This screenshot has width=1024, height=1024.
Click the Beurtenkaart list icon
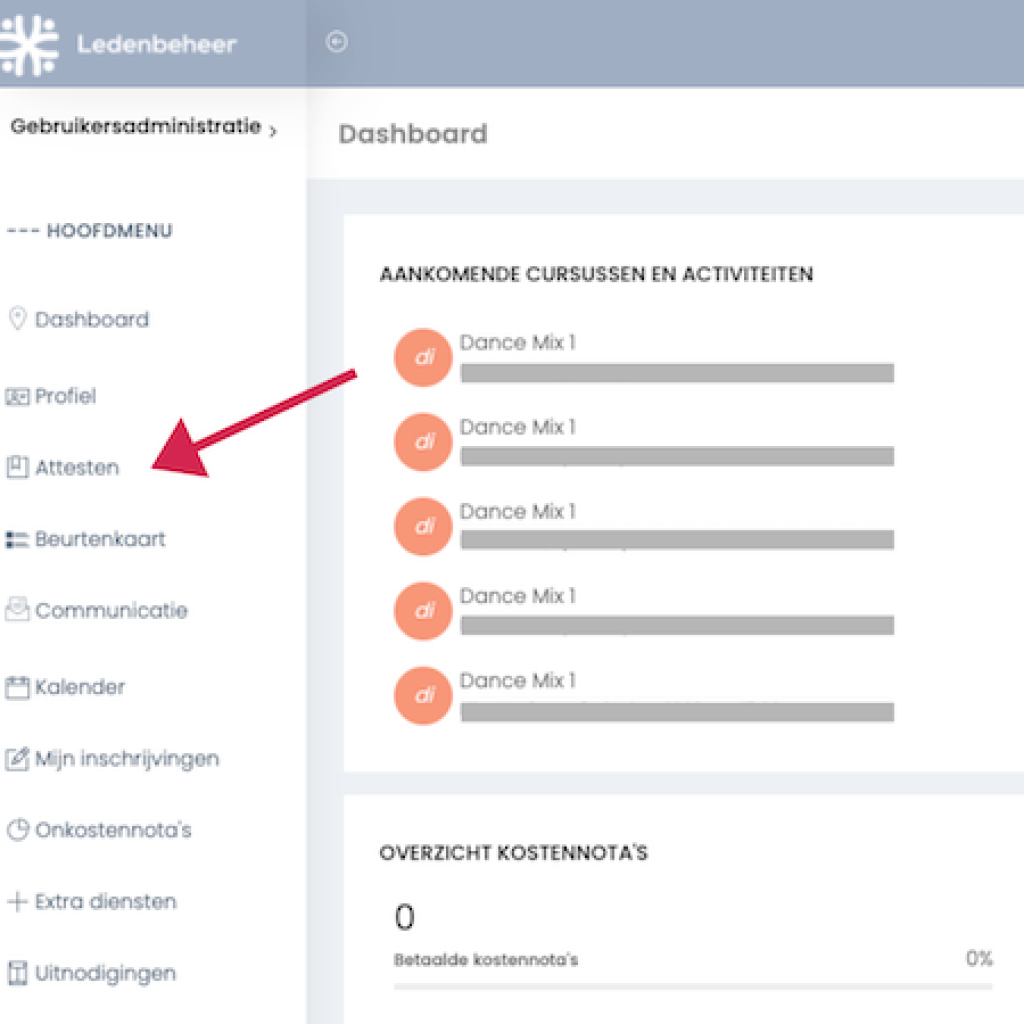coord(17,539)
